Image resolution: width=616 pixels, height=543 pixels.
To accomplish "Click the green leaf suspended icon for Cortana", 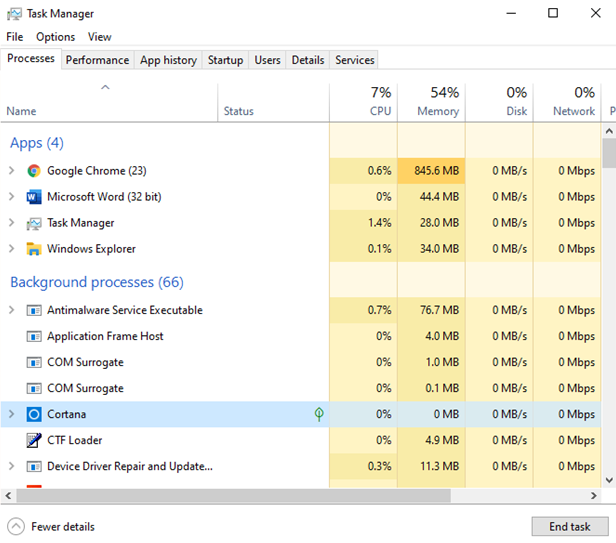I will (319, 414).
